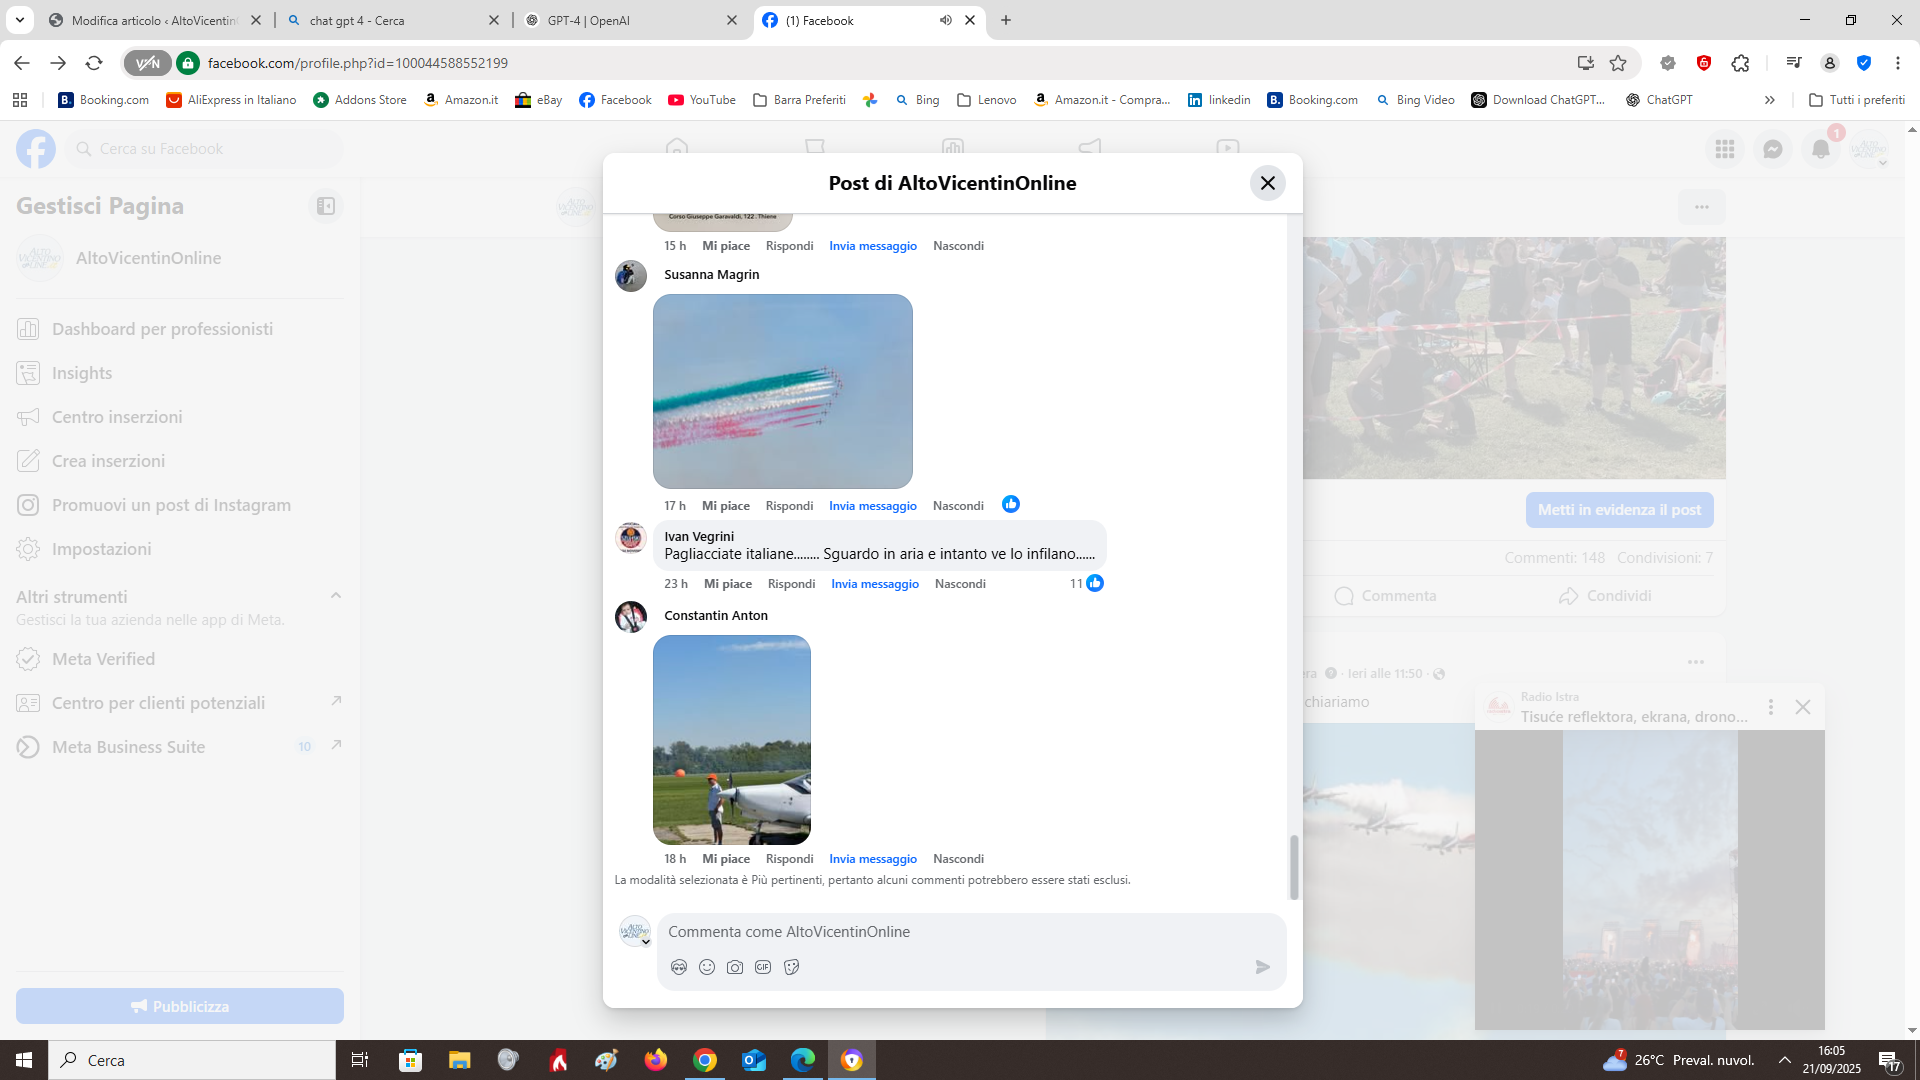Mute the Facebook tab audio

(x=946, y=20)
